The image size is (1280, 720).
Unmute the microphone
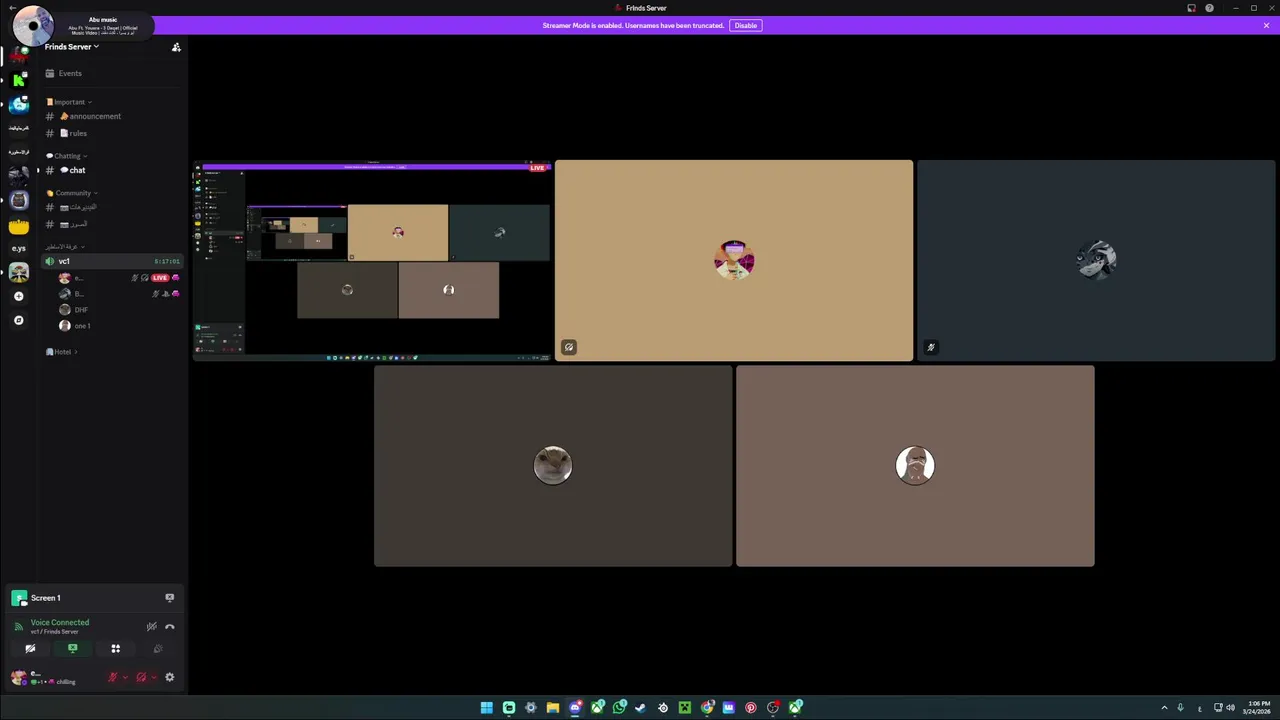[112, 678]
